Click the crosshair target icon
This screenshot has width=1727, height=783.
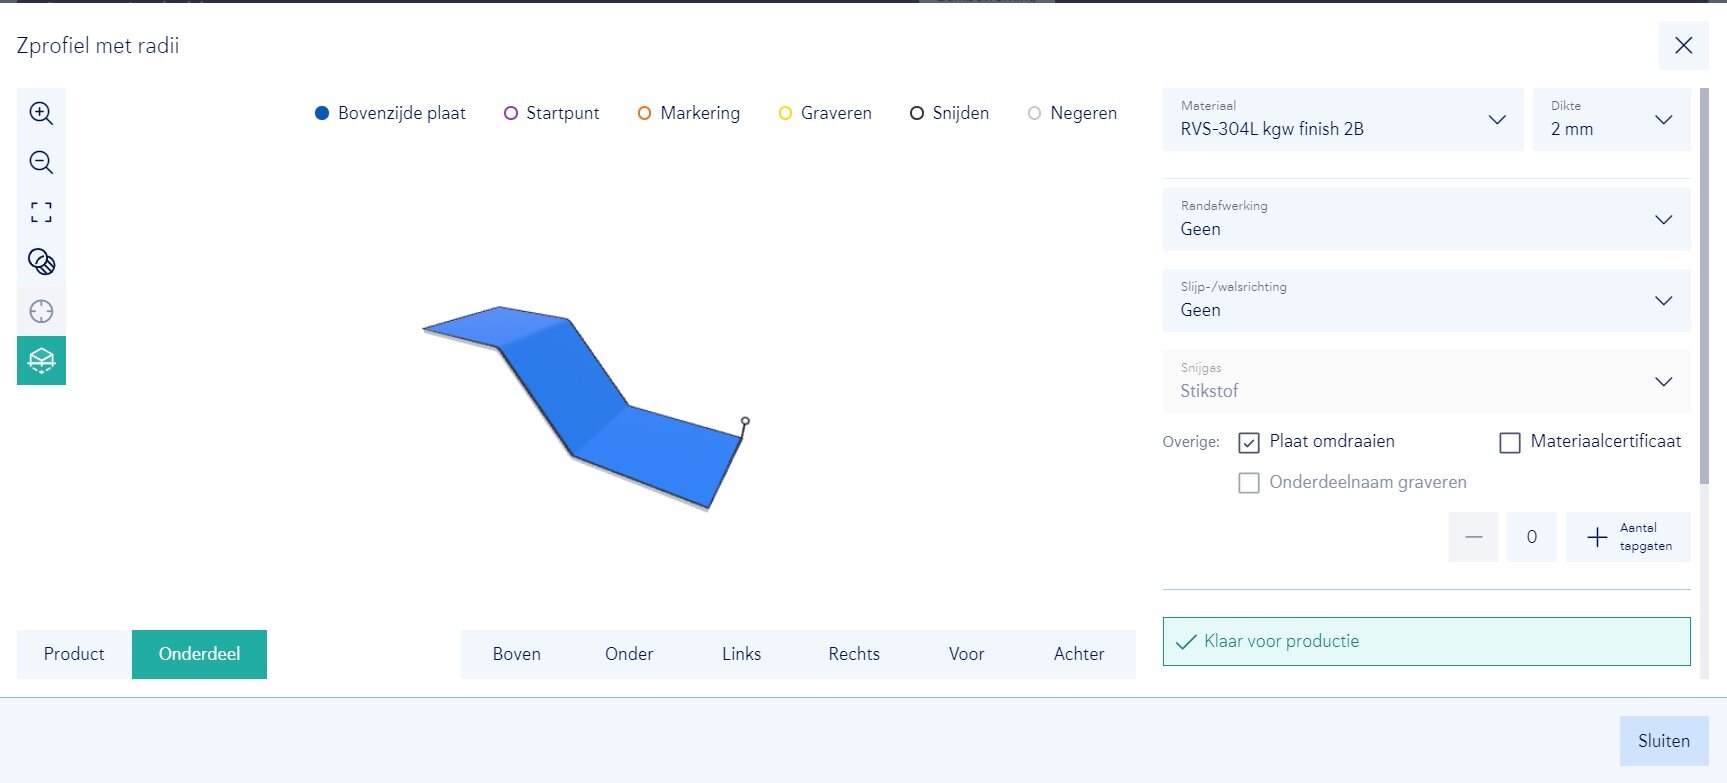(41, 311)
